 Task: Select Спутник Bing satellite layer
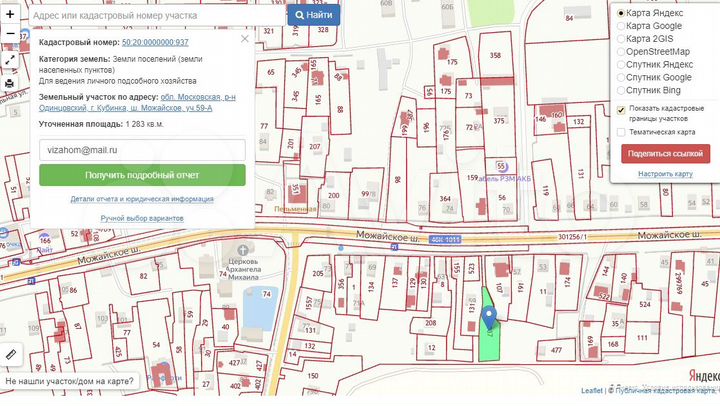(621, 90)
